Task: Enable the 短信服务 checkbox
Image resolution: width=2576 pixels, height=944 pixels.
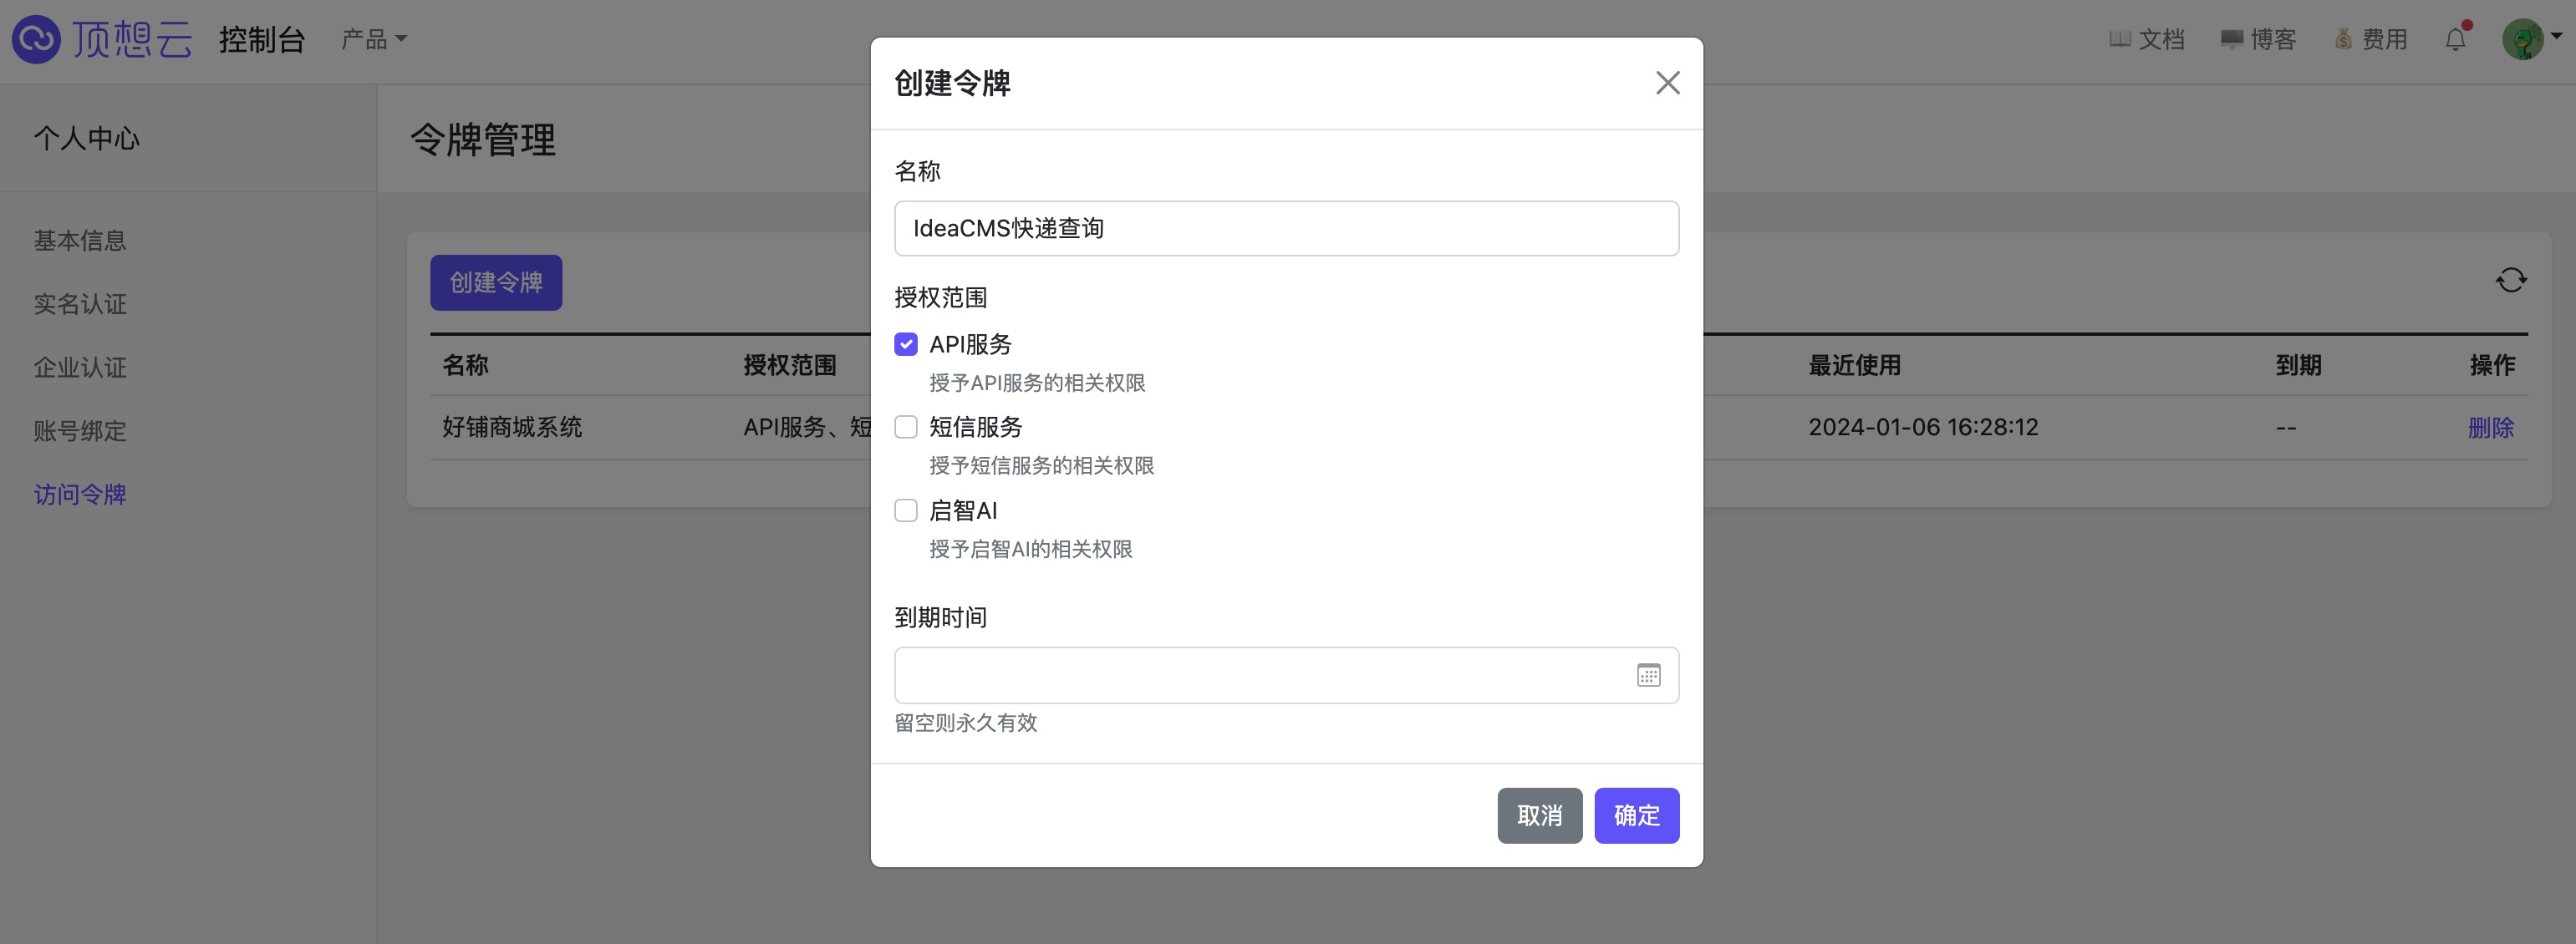Action: 906,427
